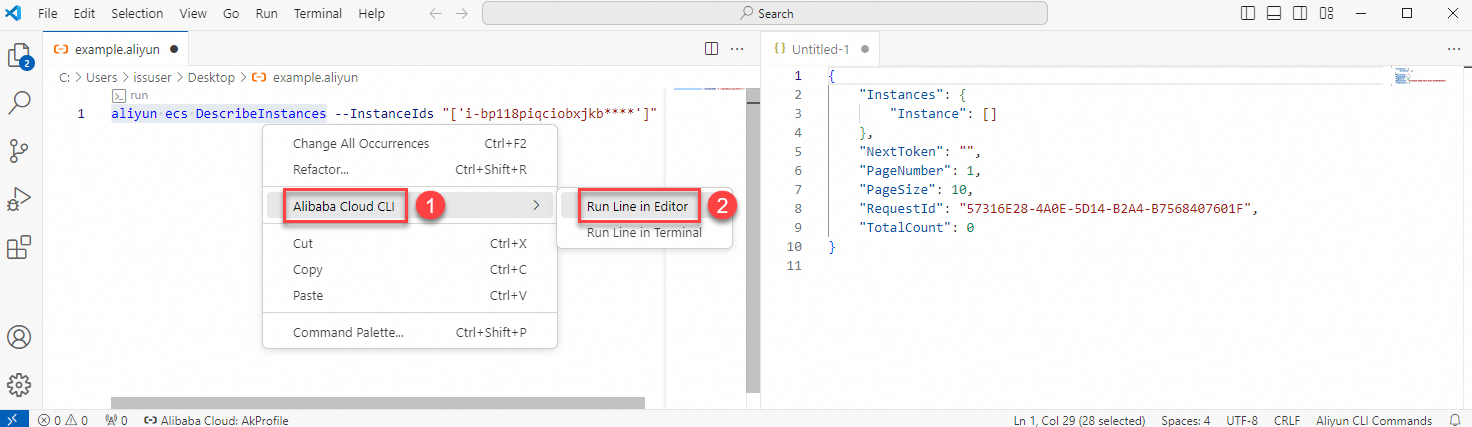
Task: Click the Search command center box
Action: click(765, 14)
